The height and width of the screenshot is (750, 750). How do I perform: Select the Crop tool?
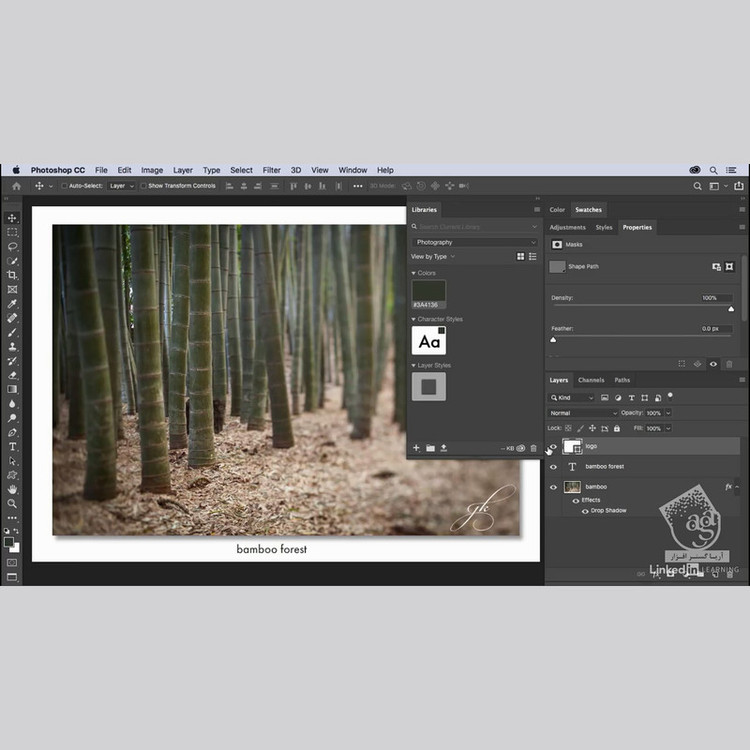(12, 275)
